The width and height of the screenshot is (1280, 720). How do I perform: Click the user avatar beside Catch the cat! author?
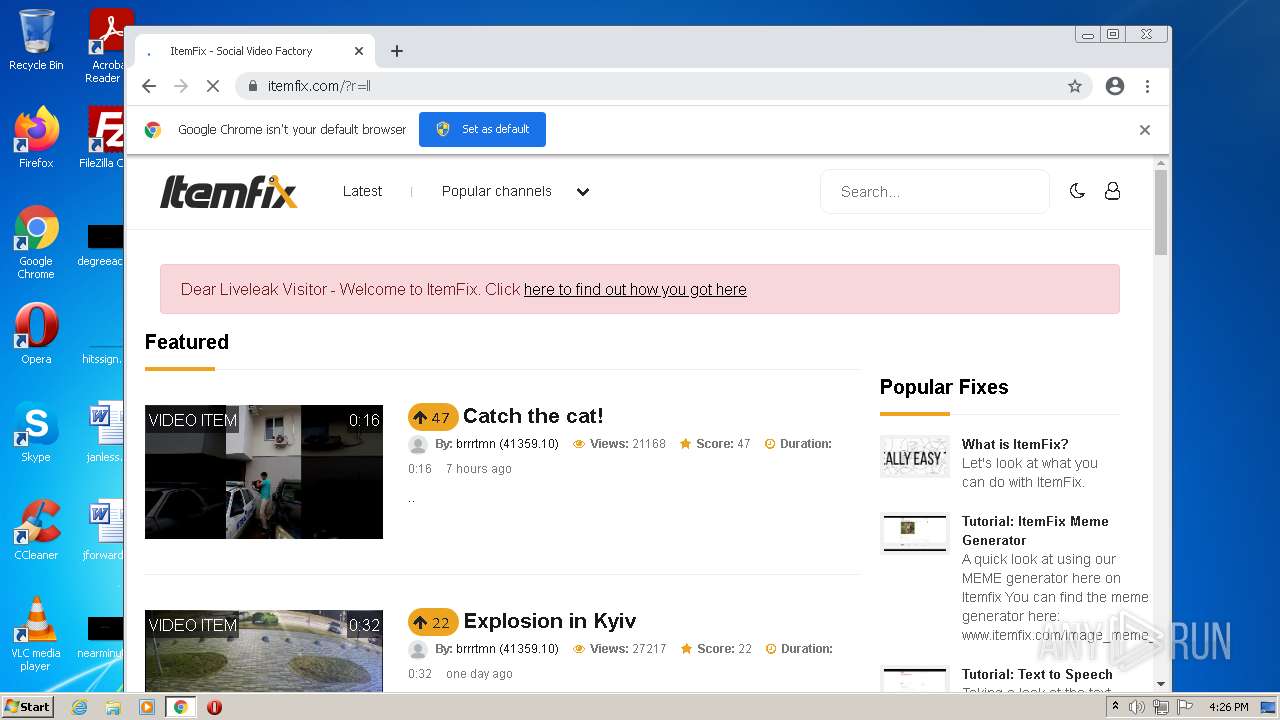tap(418, 444)
